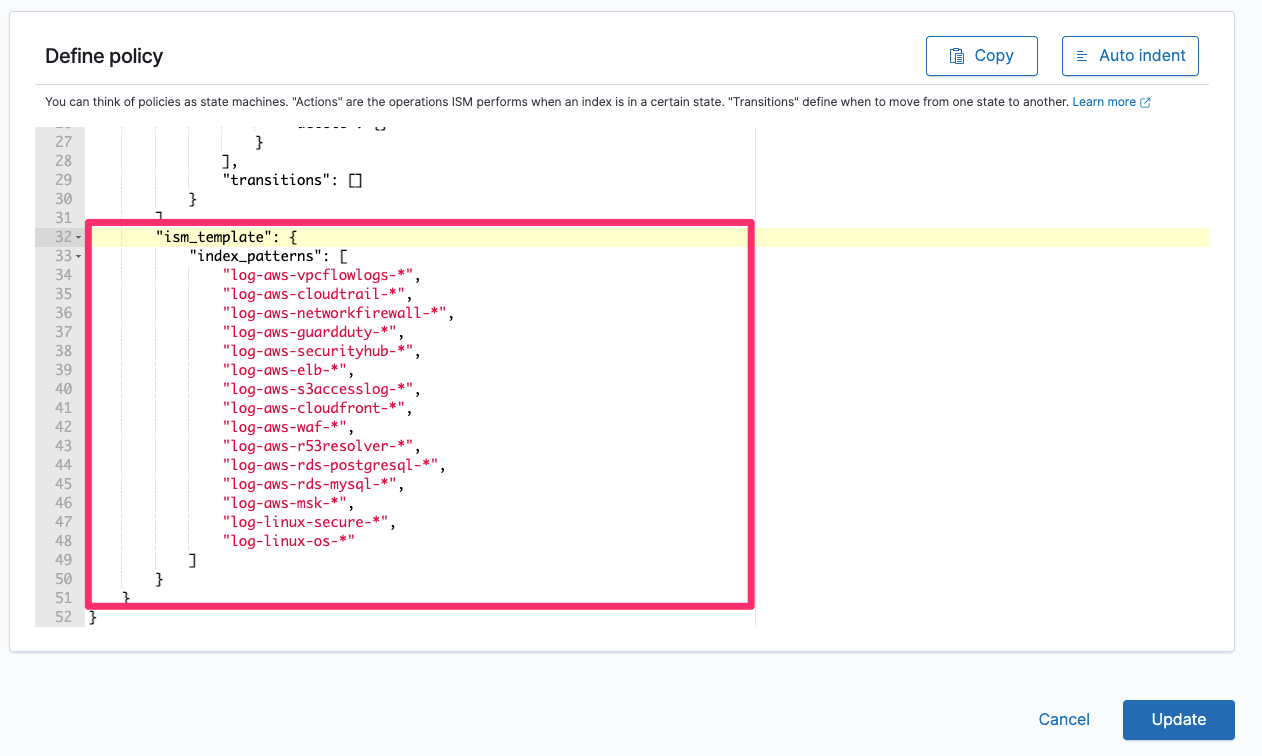Click the "index_patterns" key in editor

coord(256,256)
